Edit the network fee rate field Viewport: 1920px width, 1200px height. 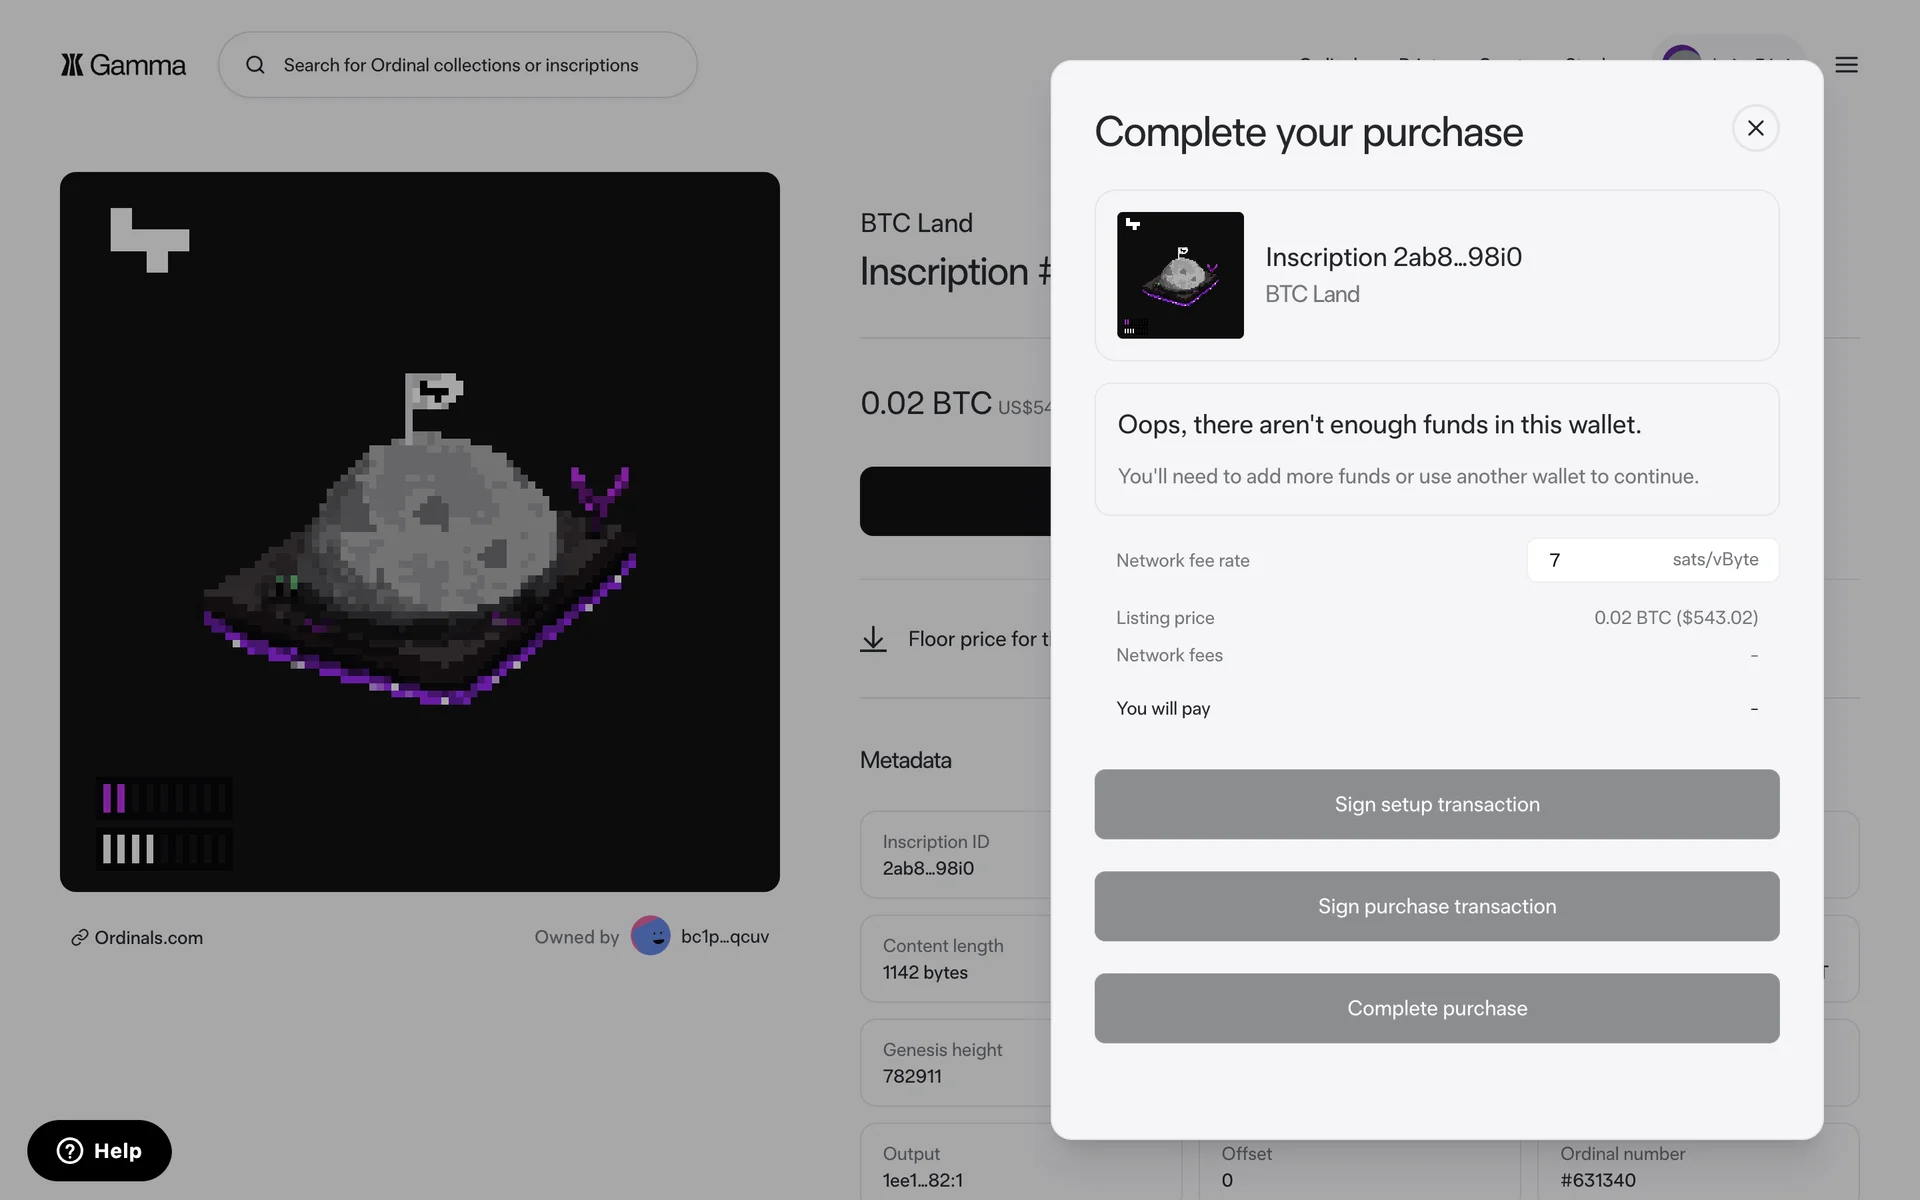1600,560
